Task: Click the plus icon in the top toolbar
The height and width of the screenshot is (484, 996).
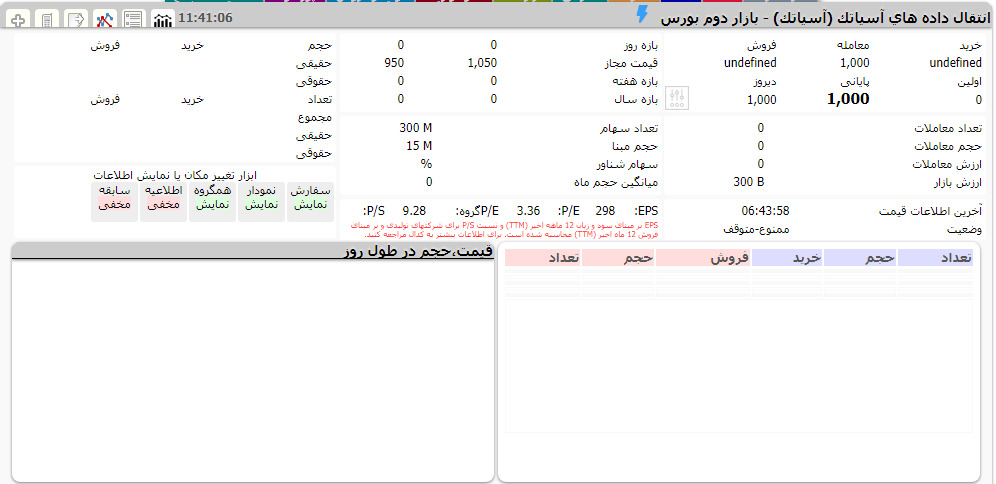Action: click(17, 19)
